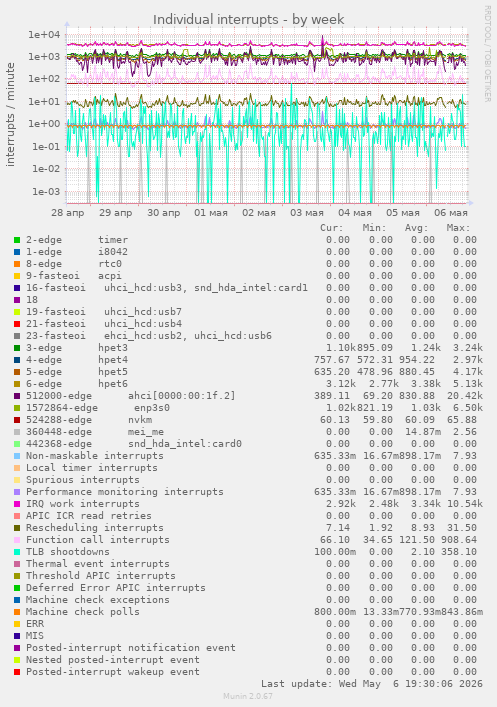Click the legend label 1572864-edge enp3s0

point(98,408)
